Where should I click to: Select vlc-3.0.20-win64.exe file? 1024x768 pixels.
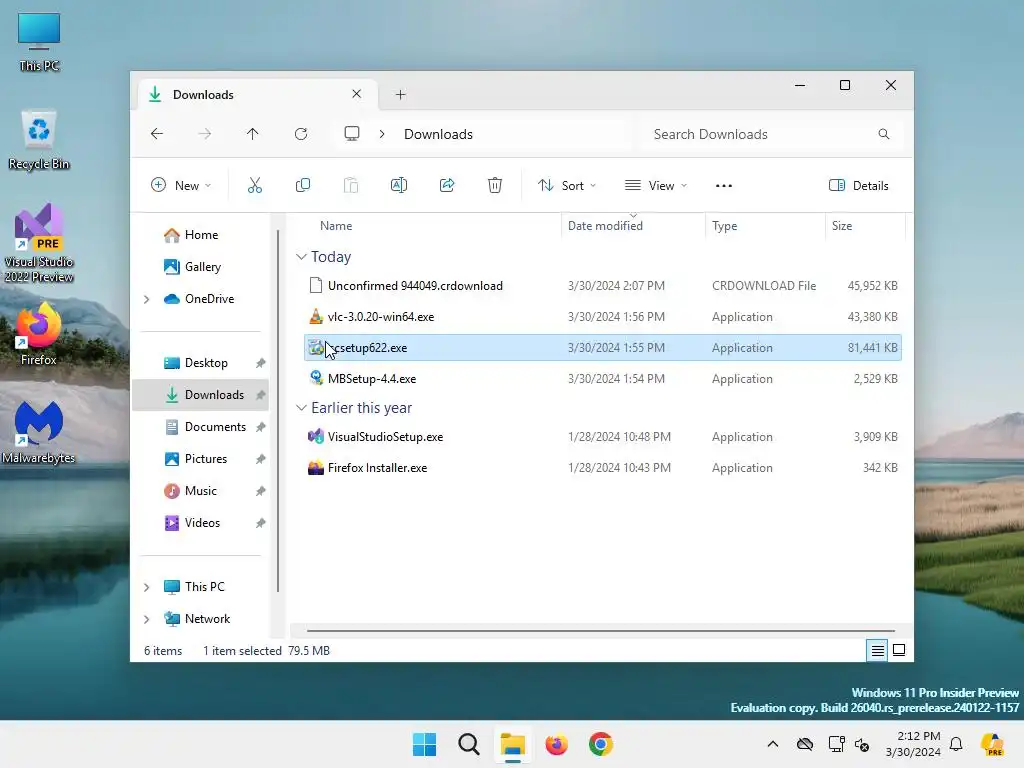coord(603,317)
